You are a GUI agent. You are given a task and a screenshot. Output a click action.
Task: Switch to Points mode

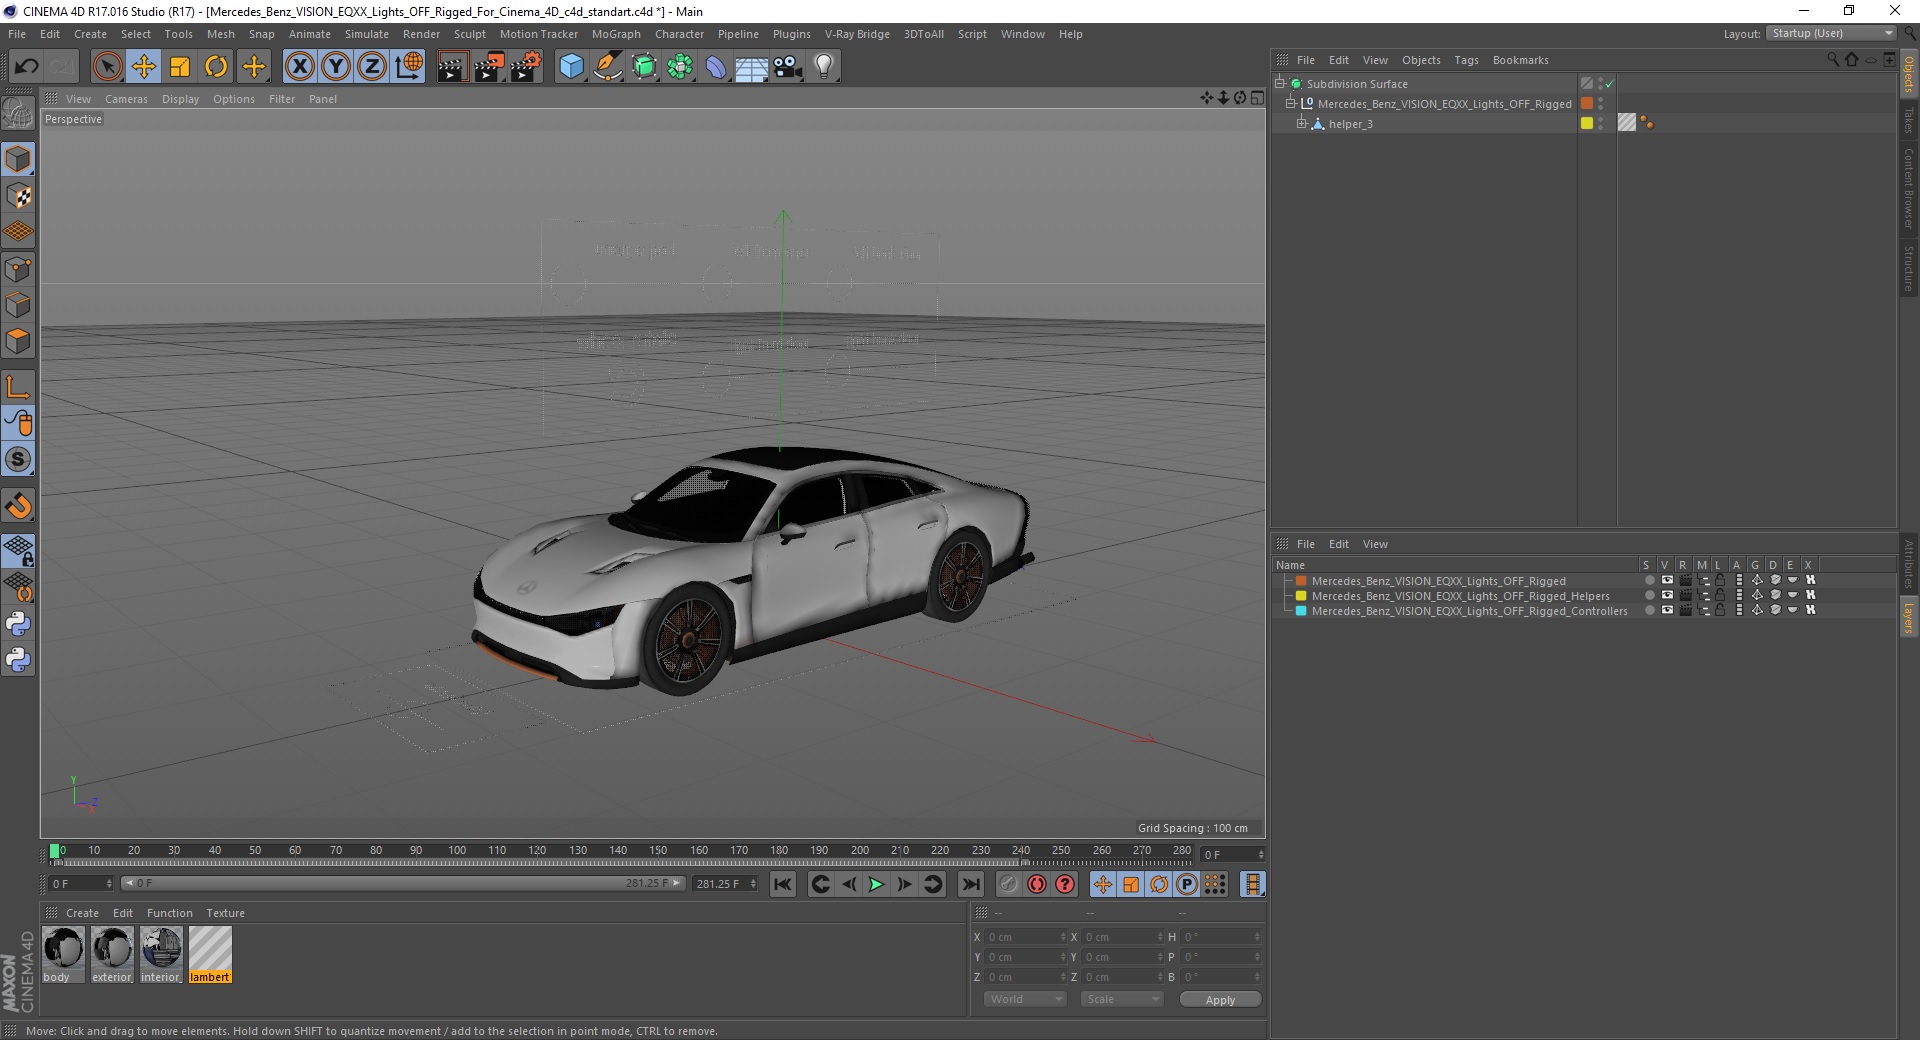coord(18,269)
